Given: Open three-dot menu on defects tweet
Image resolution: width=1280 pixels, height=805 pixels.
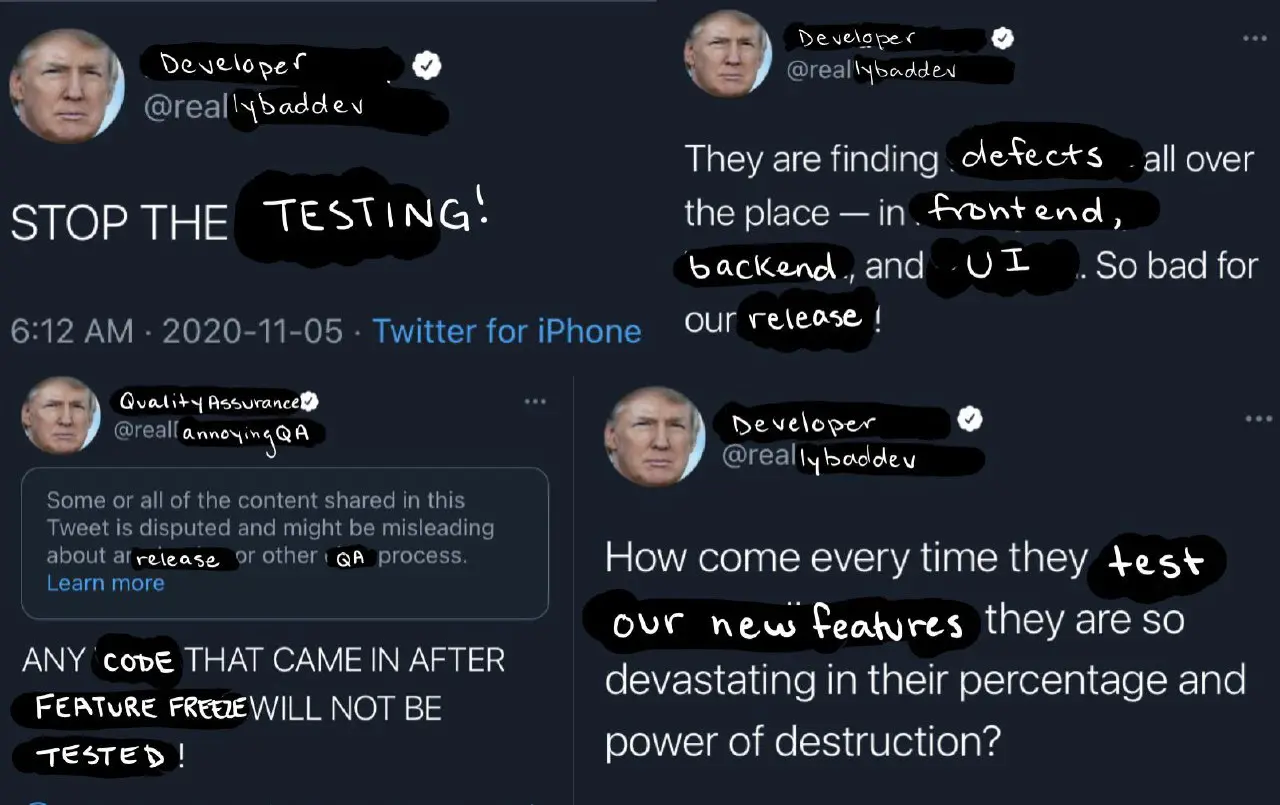Looking at the screenshot, I should click(1254, 38).
